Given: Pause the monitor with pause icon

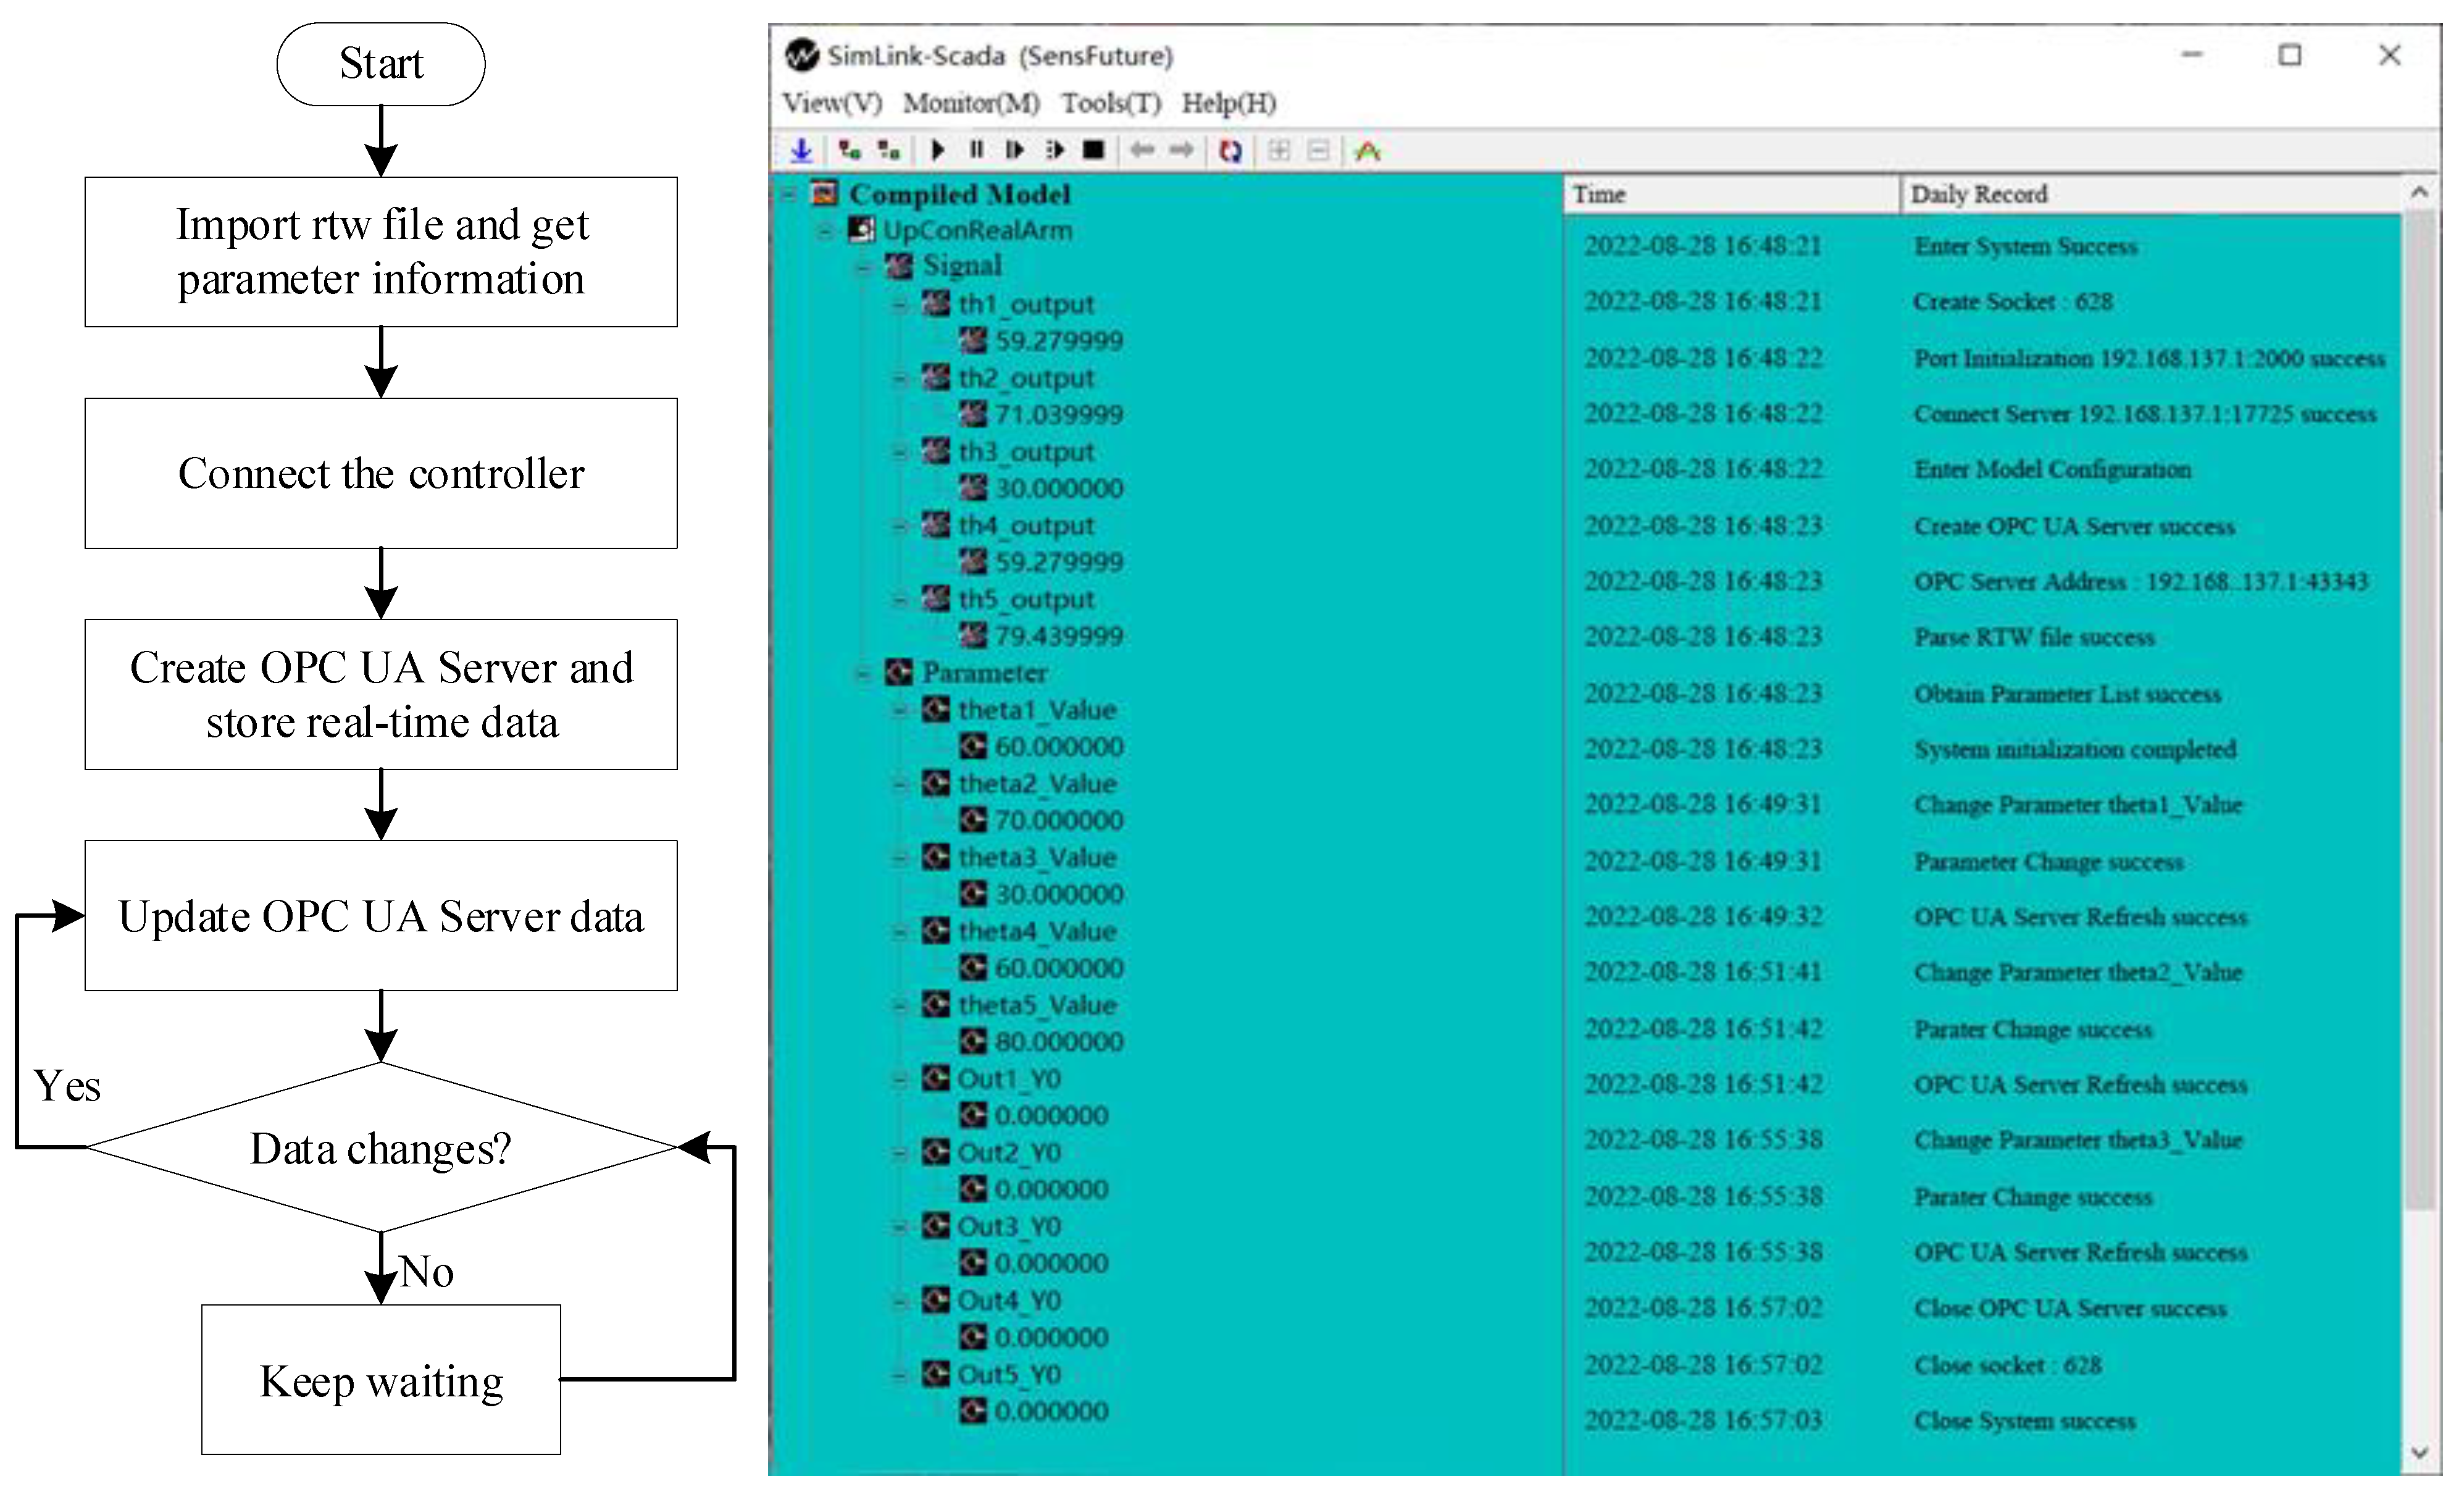Looking at the screenshot, I should pyautogui.click(x=976, y=150).
